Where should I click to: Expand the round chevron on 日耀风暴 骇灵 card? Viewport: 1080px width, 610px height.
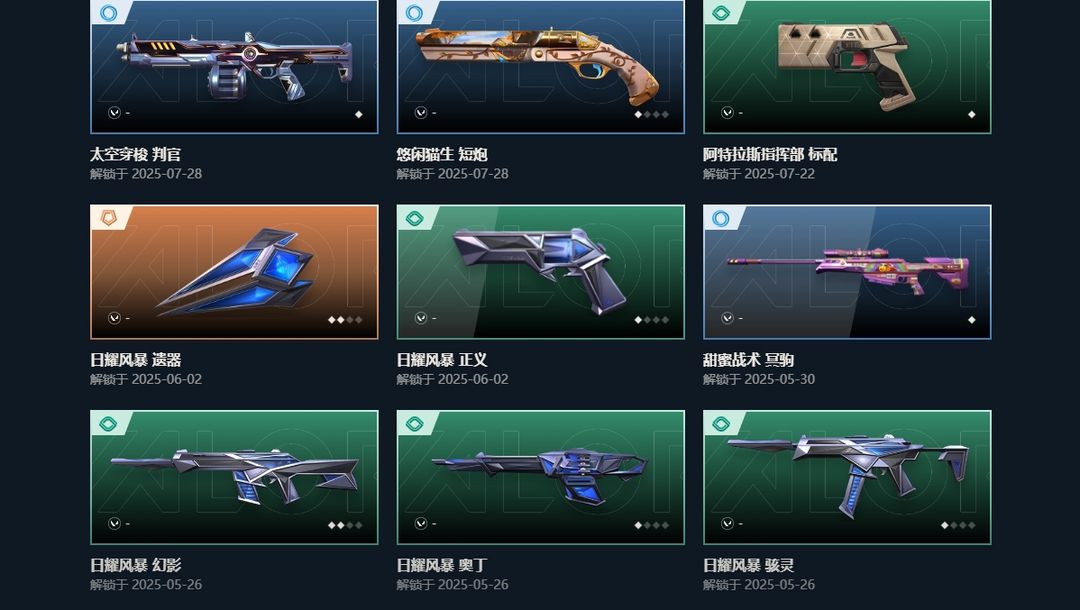tap(727, 523)
